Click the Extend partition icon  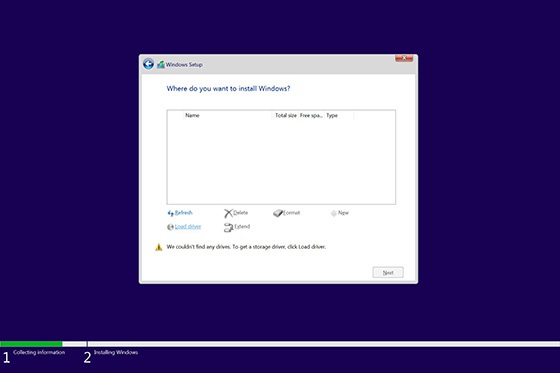pyautogui.click(x=229, y=228)
